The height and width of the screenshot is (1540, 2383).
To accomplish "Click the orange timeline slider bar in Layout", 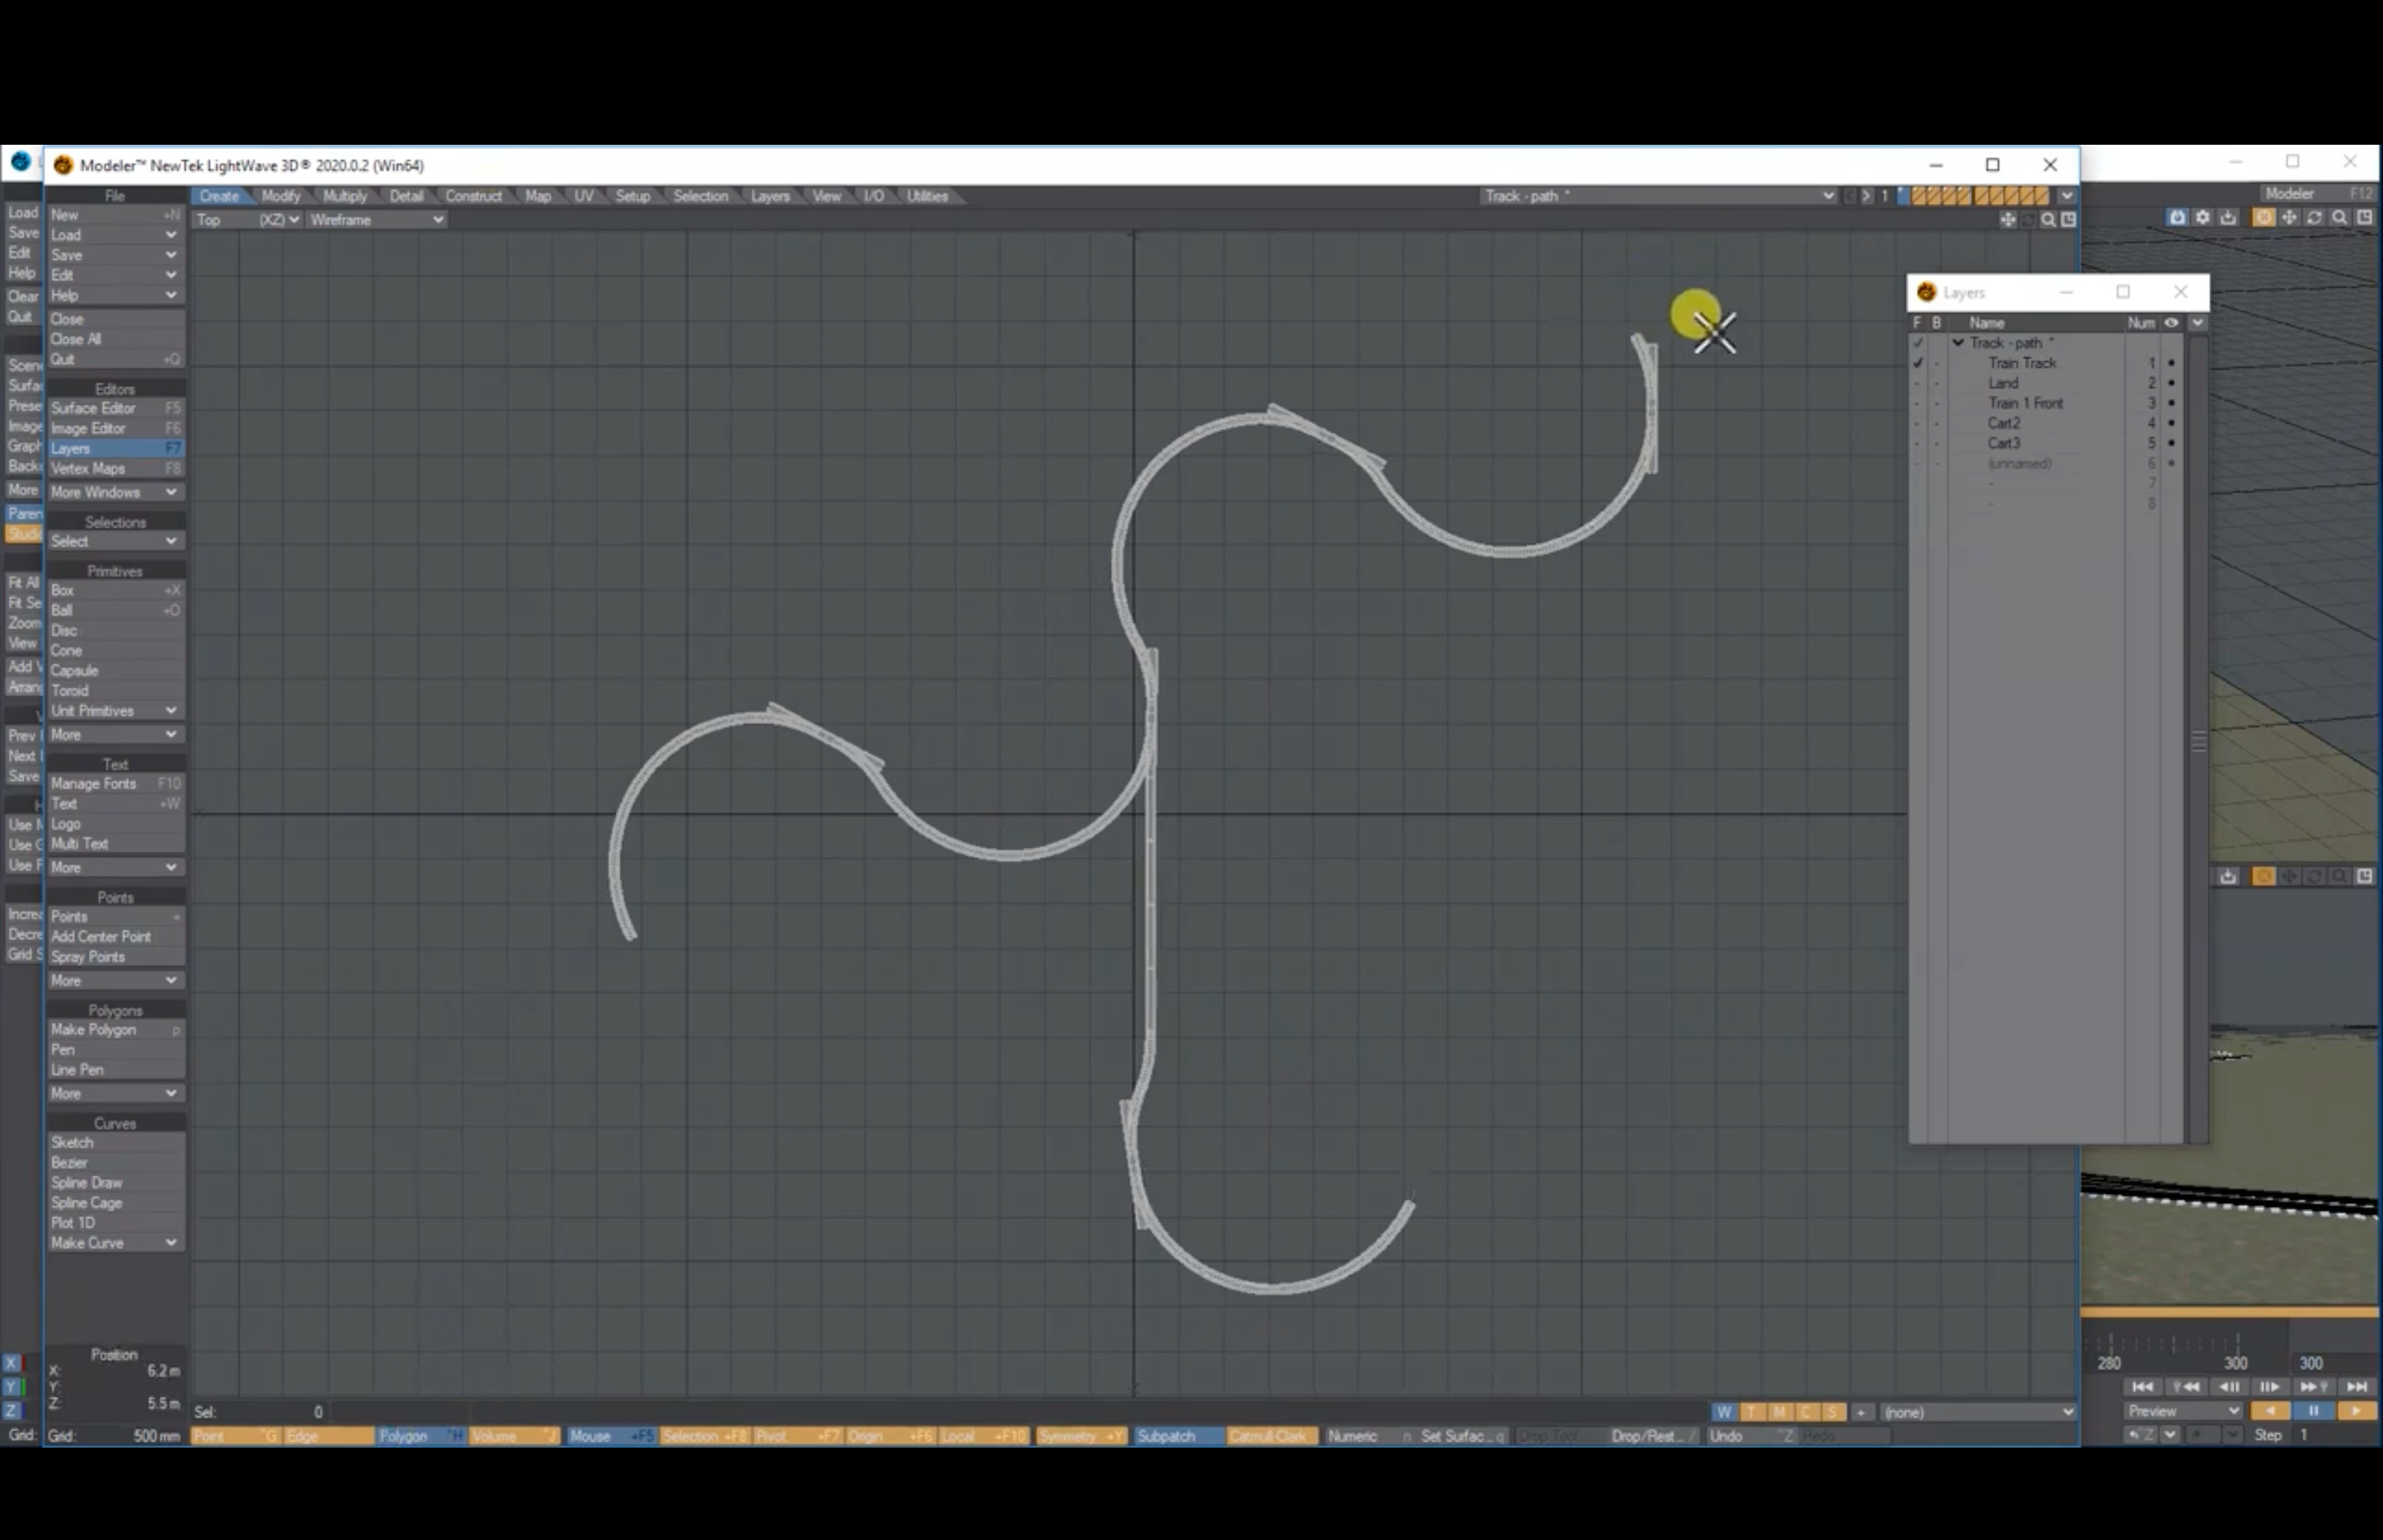I will click(2229, 1312).
